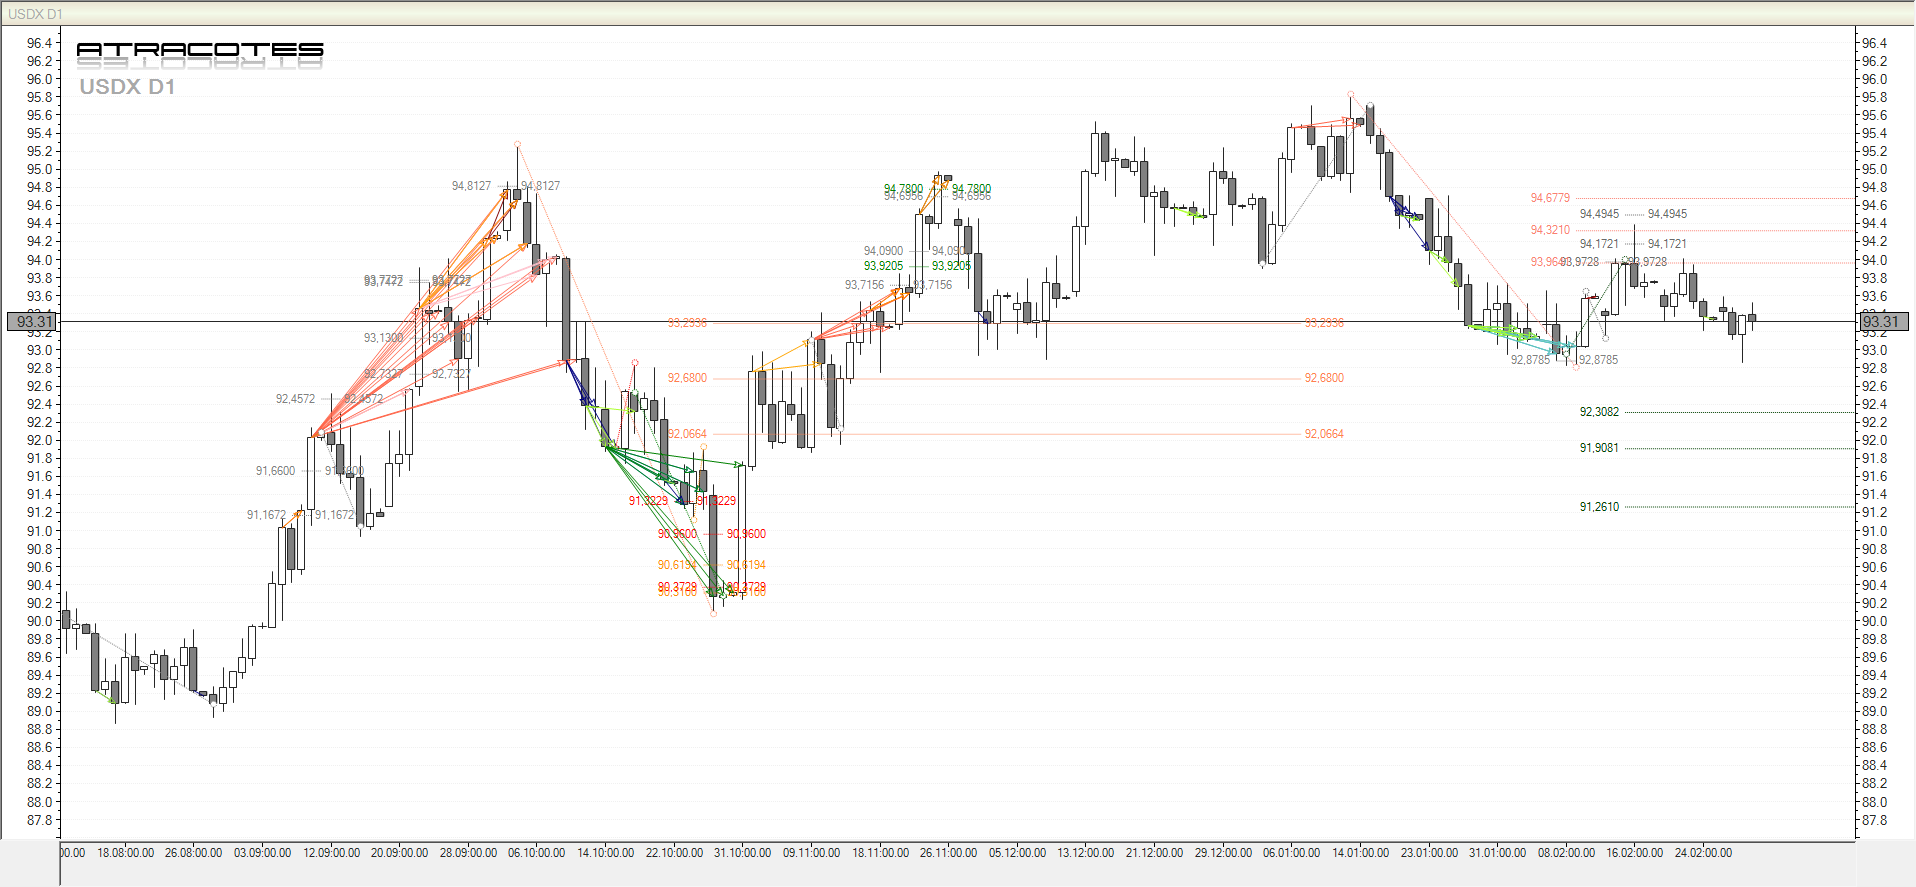Click the 91,6600 level label
Screen dimensions: 1916x887
tap(275, 471)
